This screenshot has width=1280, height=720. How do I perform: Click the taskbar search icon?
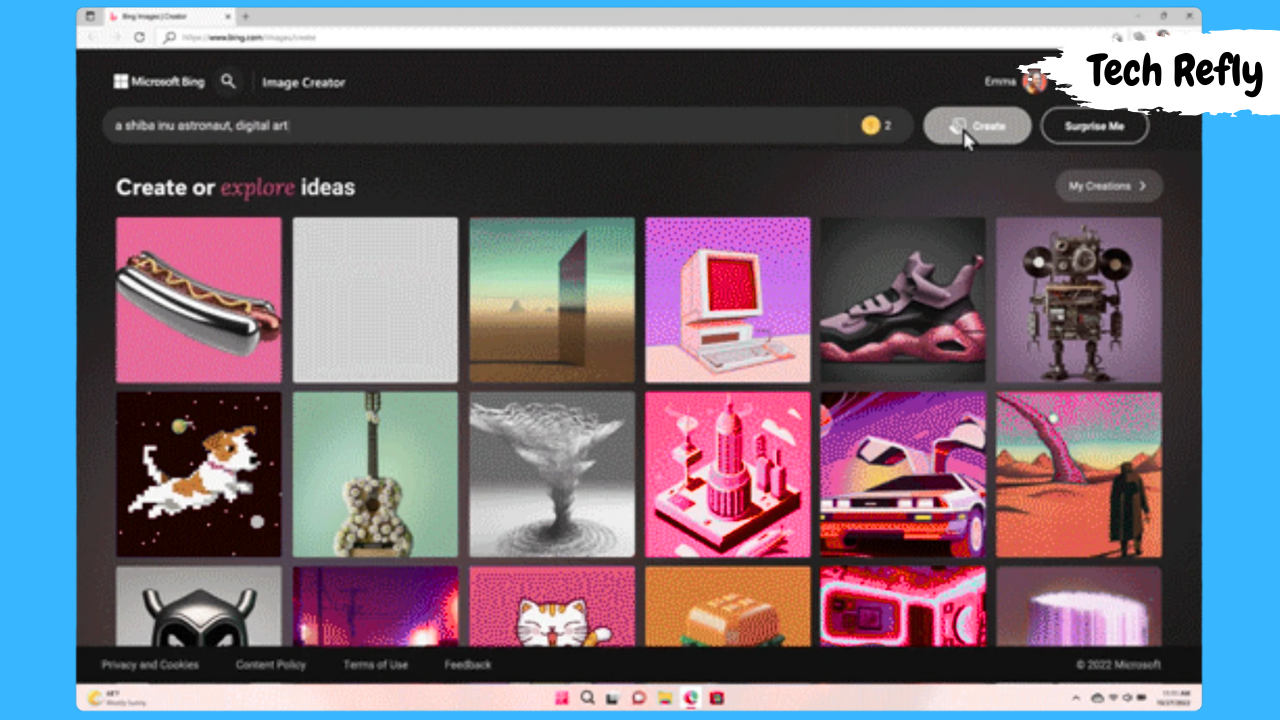(587, 697)
